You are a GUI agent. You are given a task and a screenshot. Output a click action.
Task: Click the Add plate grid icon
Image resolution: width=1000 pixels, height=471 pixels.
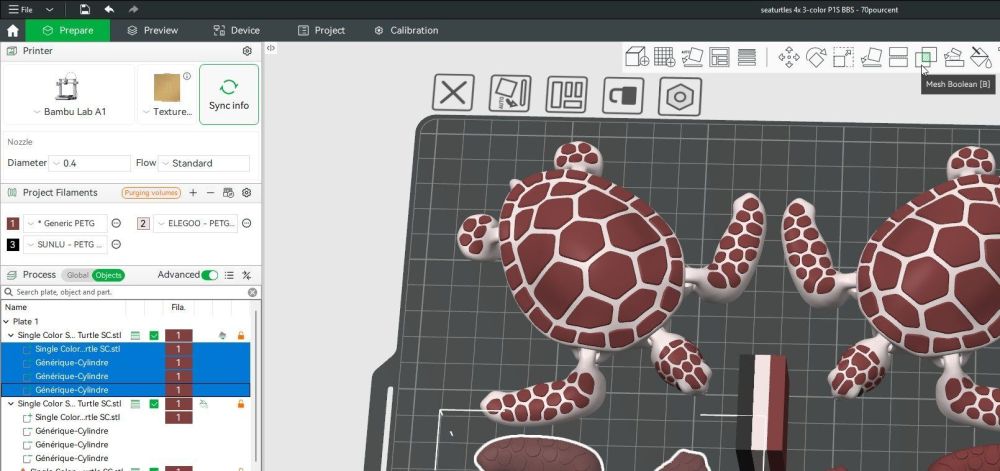tap(664, 57)
